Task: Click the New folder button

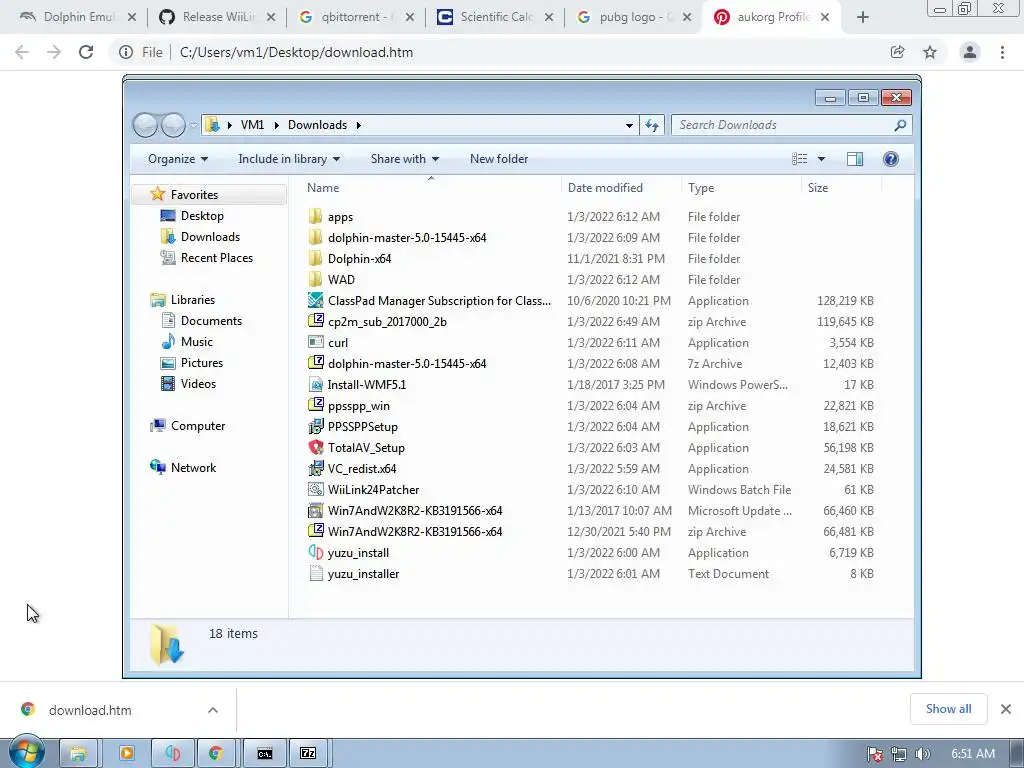Action: pos(499,159)
